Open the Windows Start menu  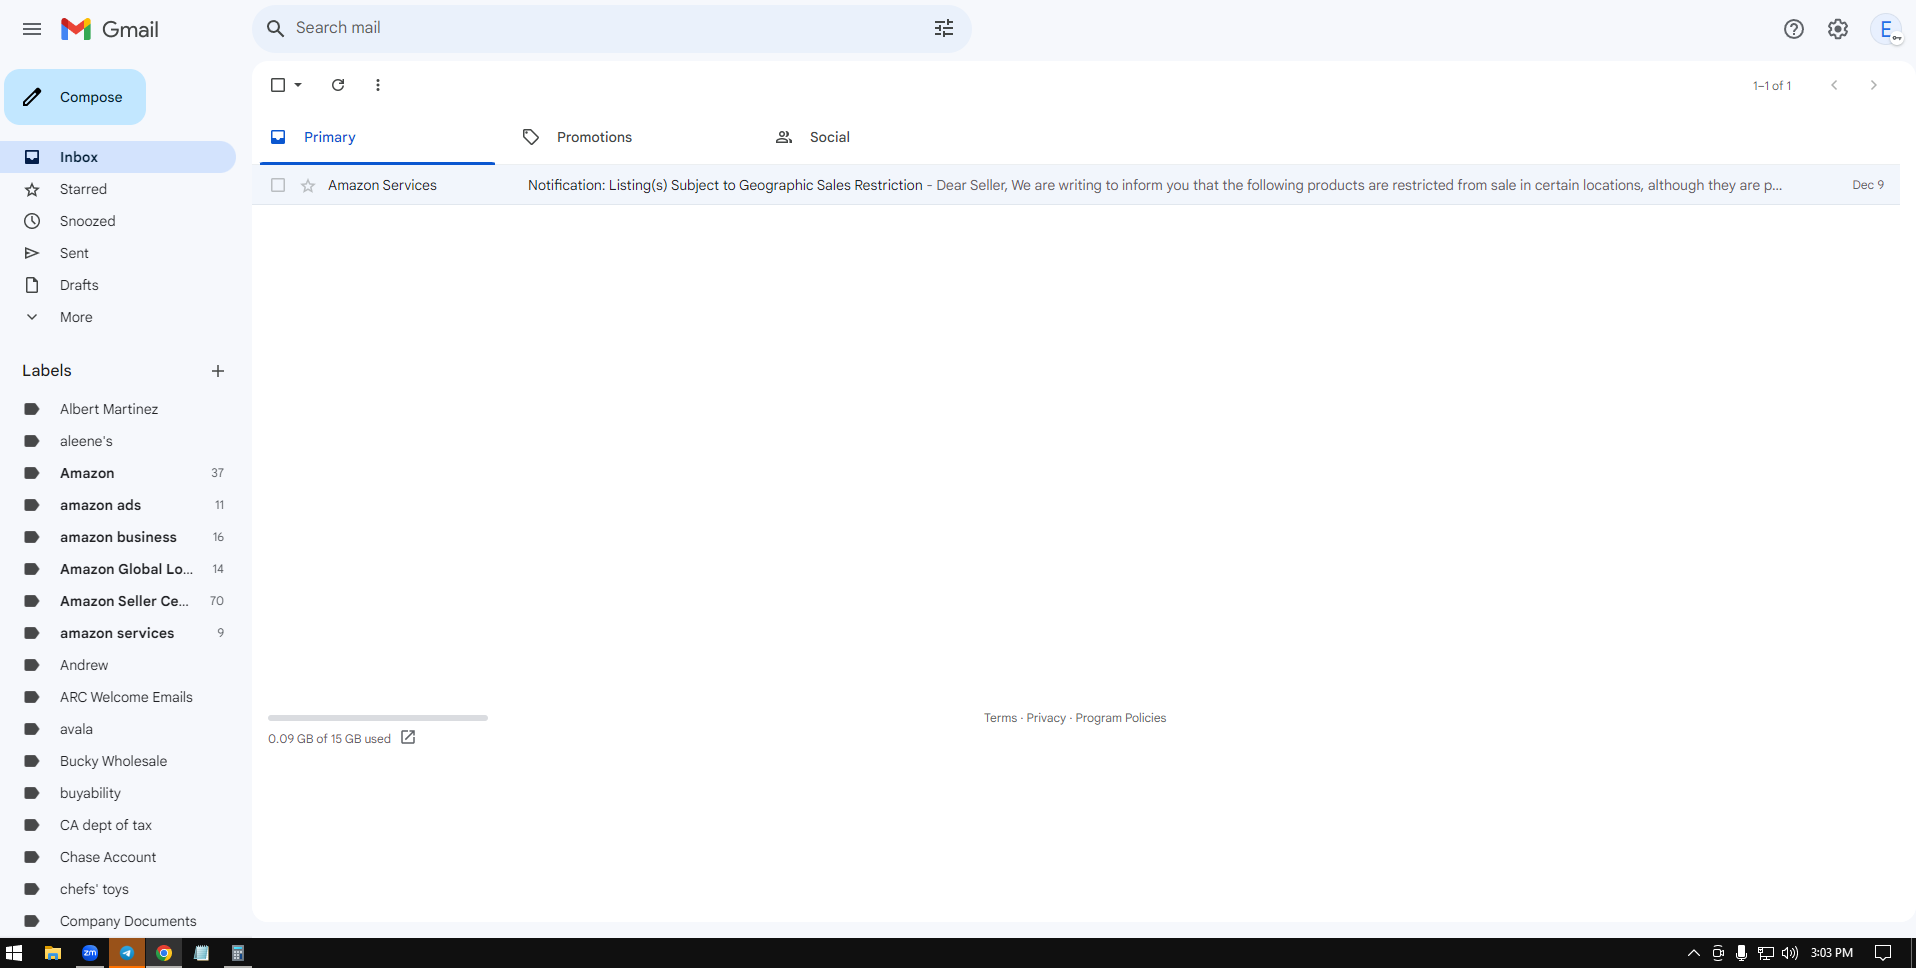[14, 953]
